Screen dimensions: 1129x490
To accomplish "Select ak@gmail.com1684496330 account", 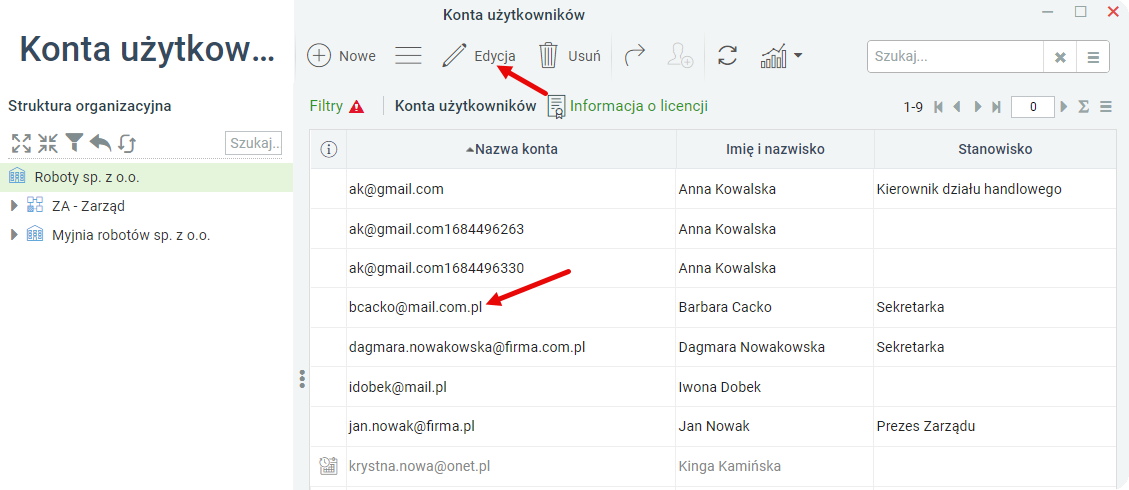I will click(x=436, y=268).
